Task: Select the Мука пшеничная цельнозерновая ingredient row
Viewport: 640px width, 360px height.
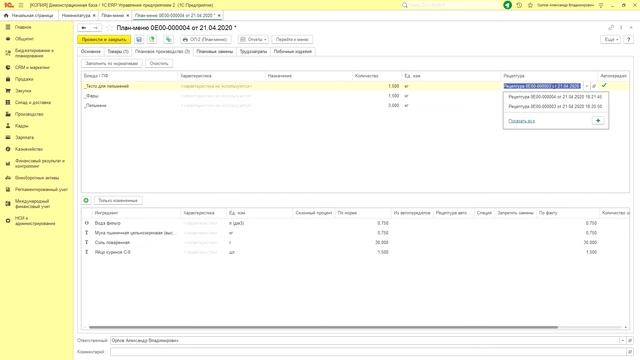Action: point(355,233)
